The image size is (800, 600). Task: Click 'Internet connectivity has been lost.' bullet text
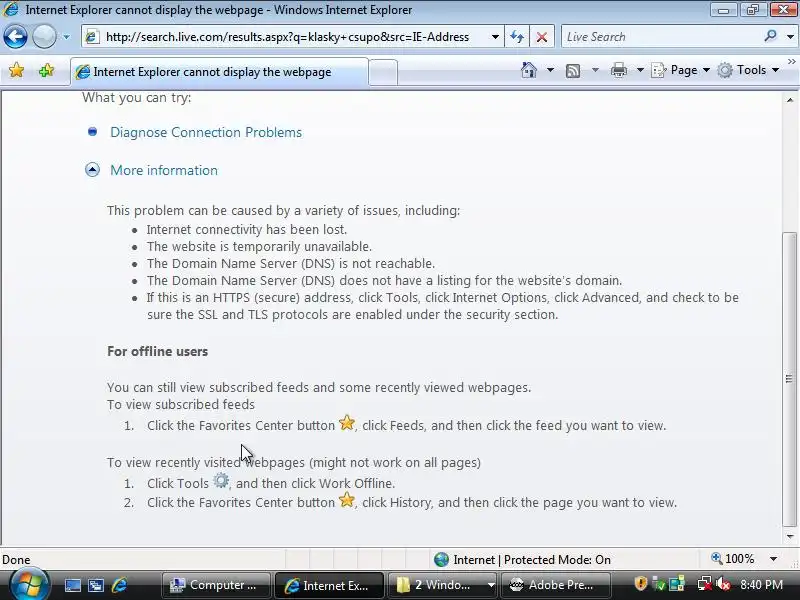click(247, 230)
